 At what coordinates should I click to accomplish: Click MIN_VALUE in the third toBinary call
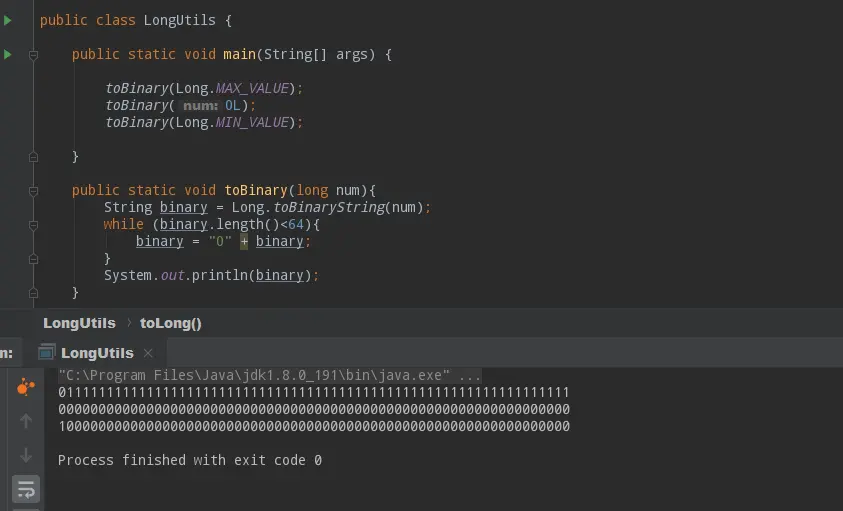[252, 122]
